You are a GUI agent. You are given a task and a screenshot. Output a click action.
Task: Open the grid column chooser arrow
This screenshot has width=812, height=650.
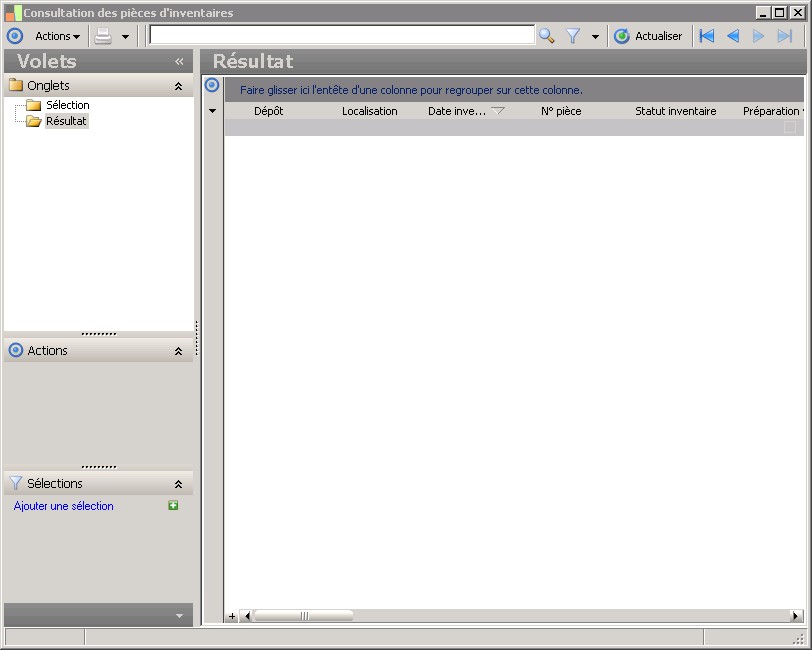coord(212,111)
